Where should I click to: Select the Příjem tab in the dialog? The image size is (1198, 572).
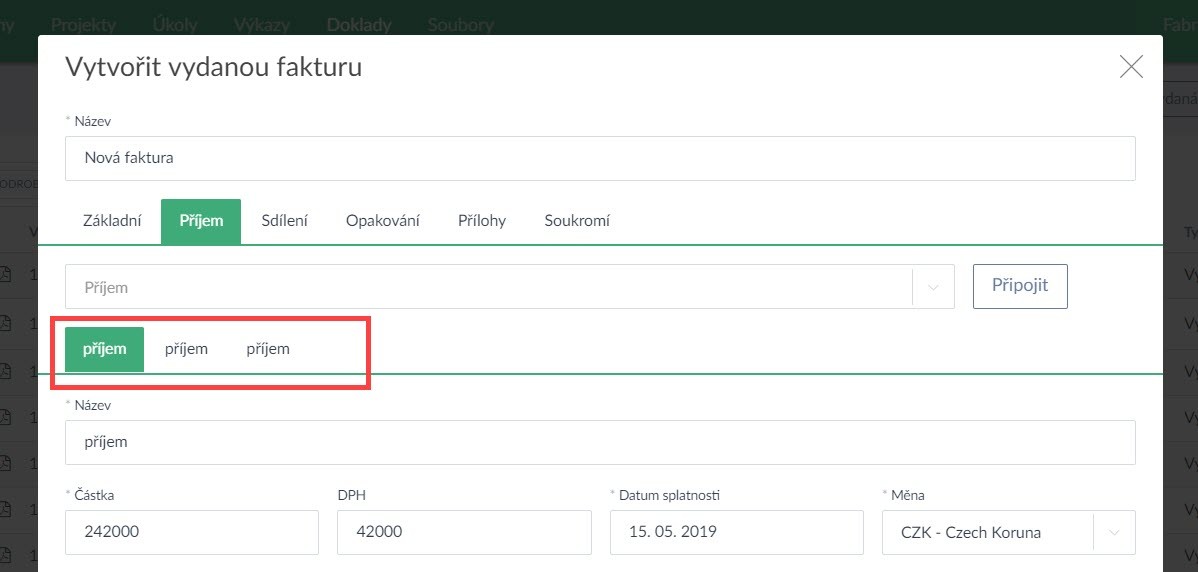[x=201, y=221]
